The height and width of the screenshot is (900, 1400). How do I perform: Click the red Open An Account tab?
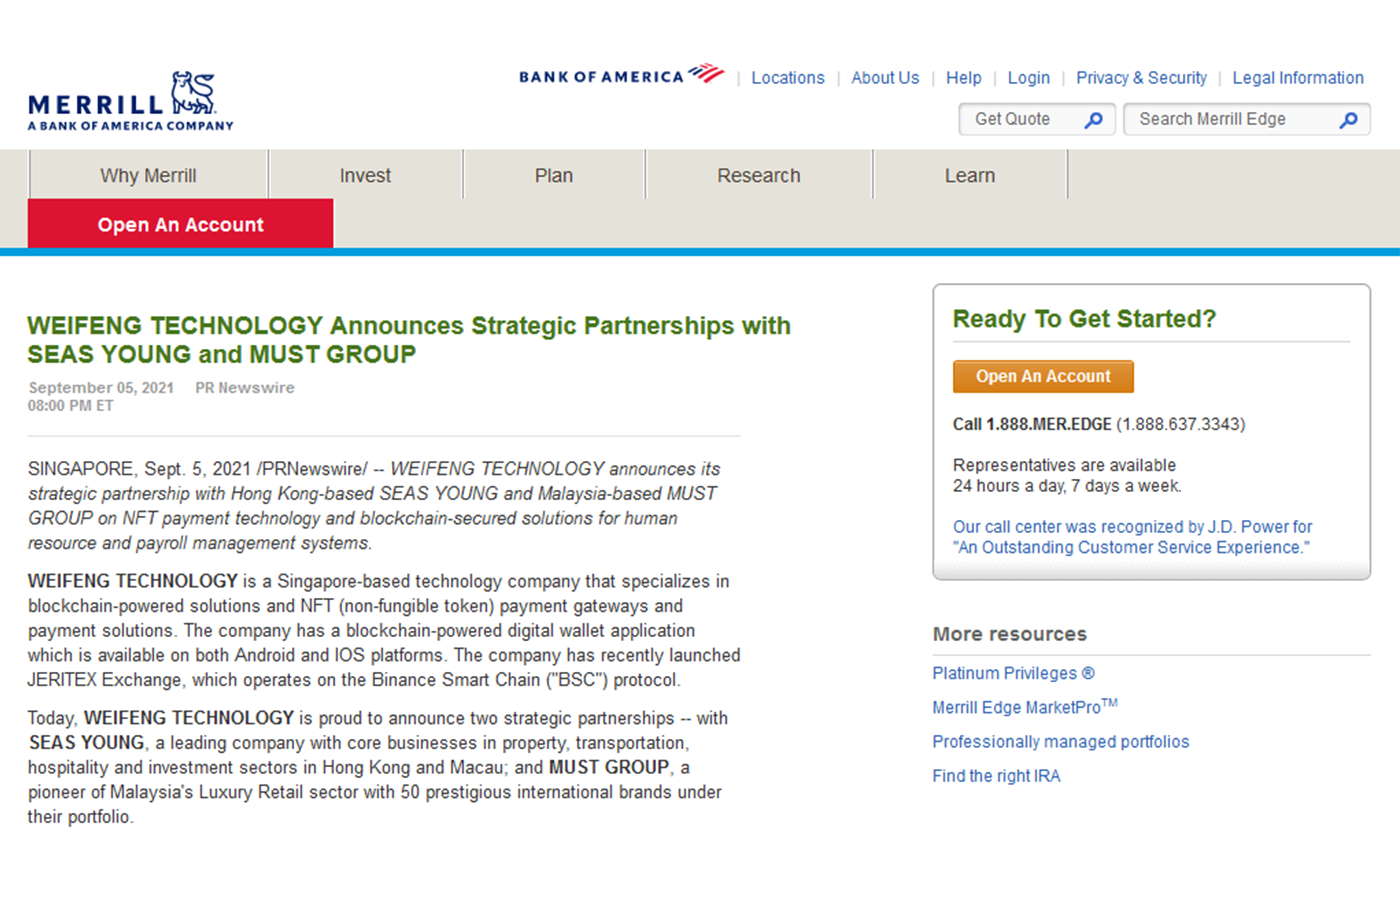point(181,224)
